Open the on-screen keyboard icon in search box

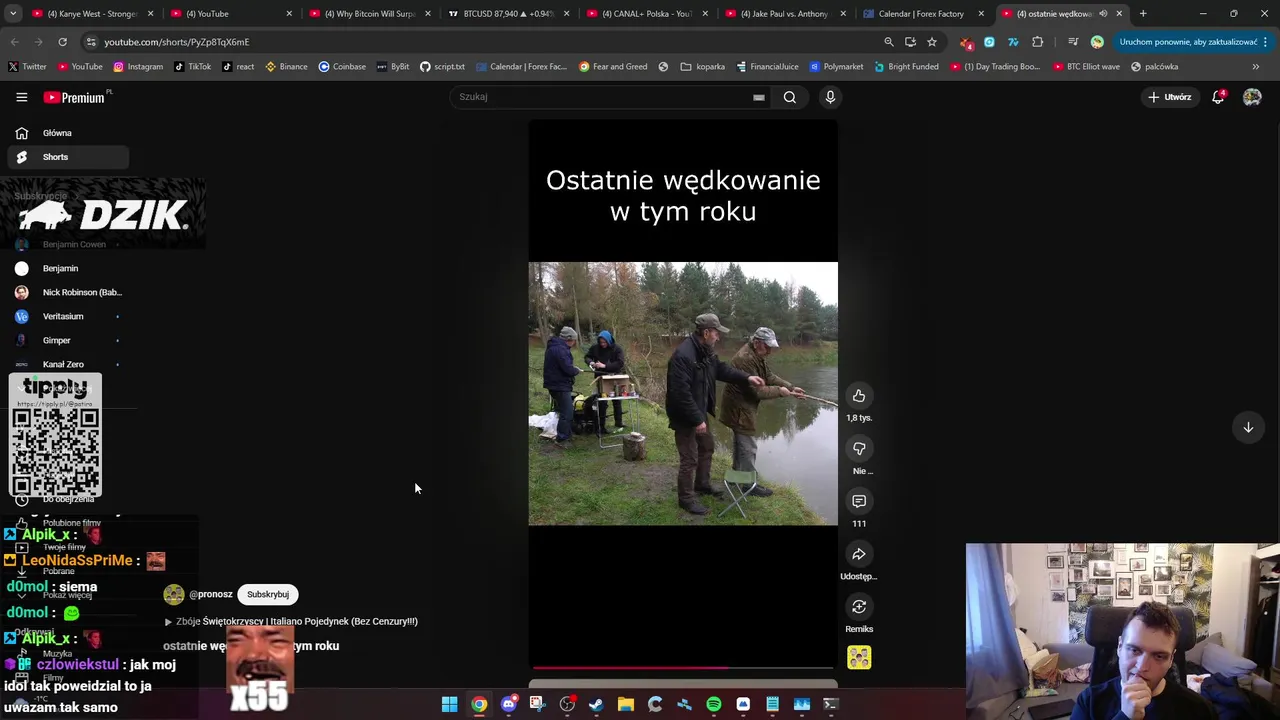(x=759, y=97)
